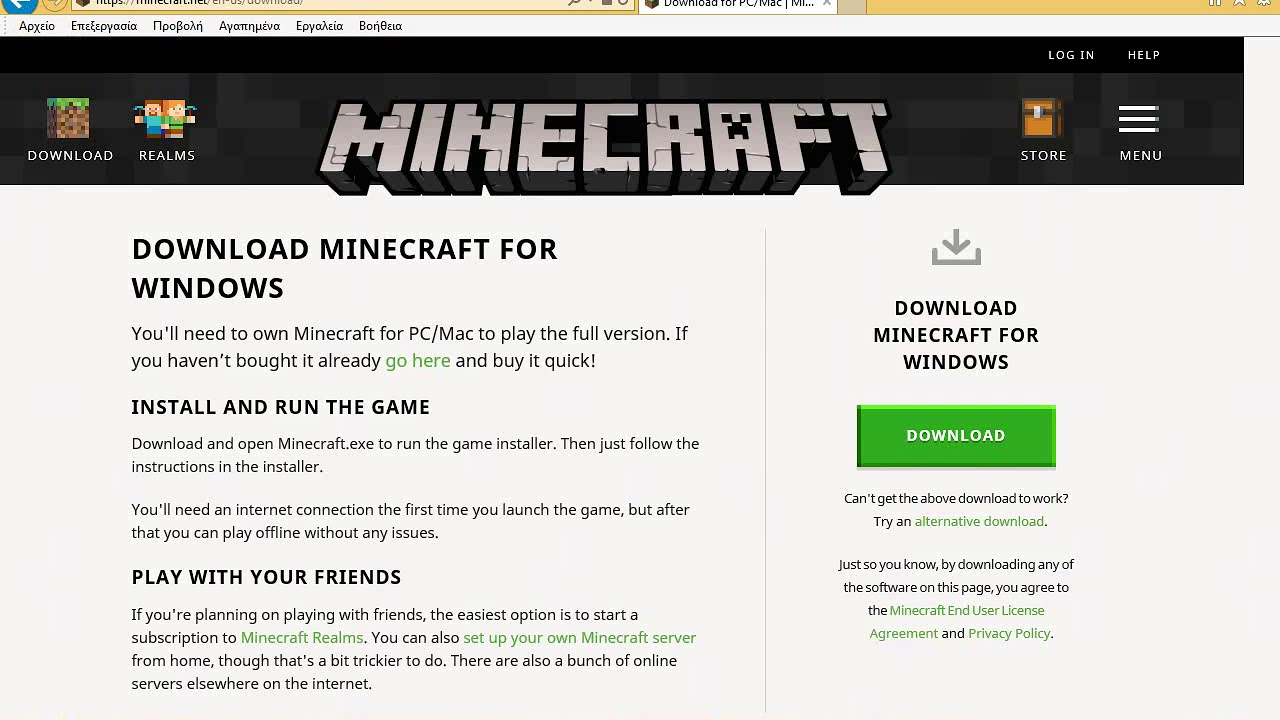Click the green DOWNLOAD button
The height and width of the screenshot is (720, 1280).
click(x=956, y=436)
